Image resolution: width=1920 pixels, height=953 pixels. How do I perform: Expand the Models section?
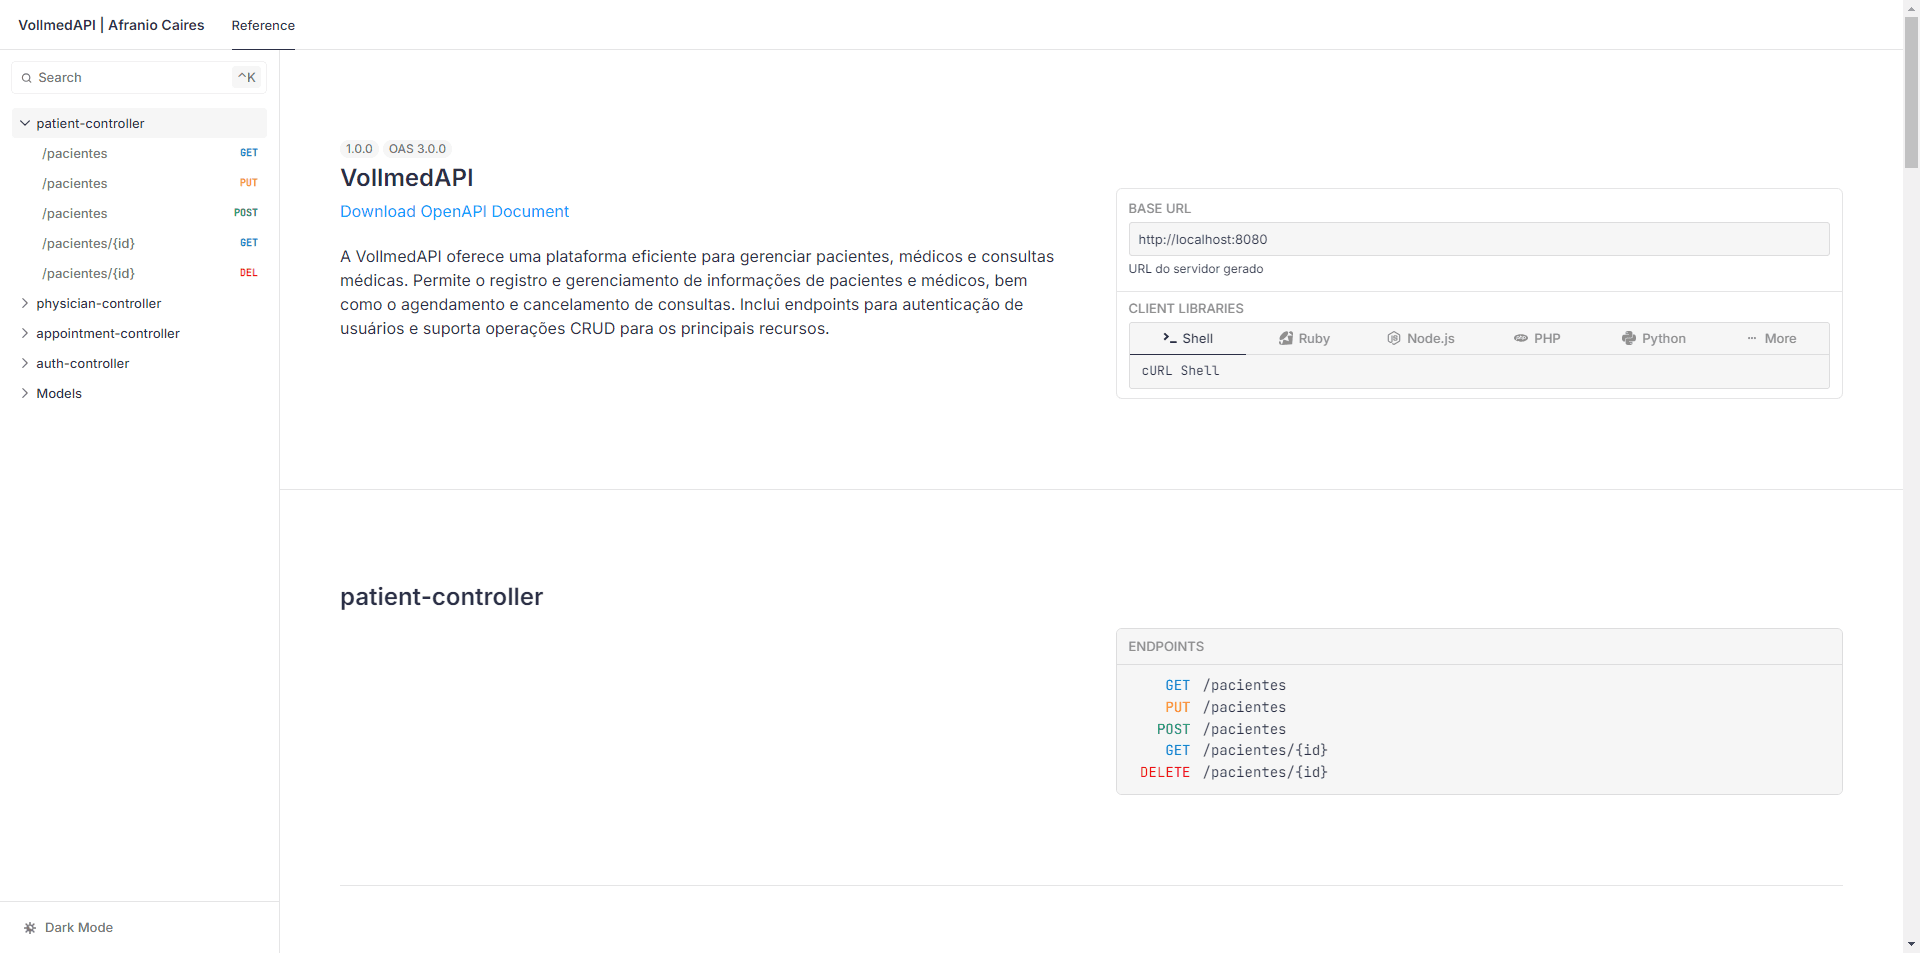pyautogui.click(x=25, y=394)
